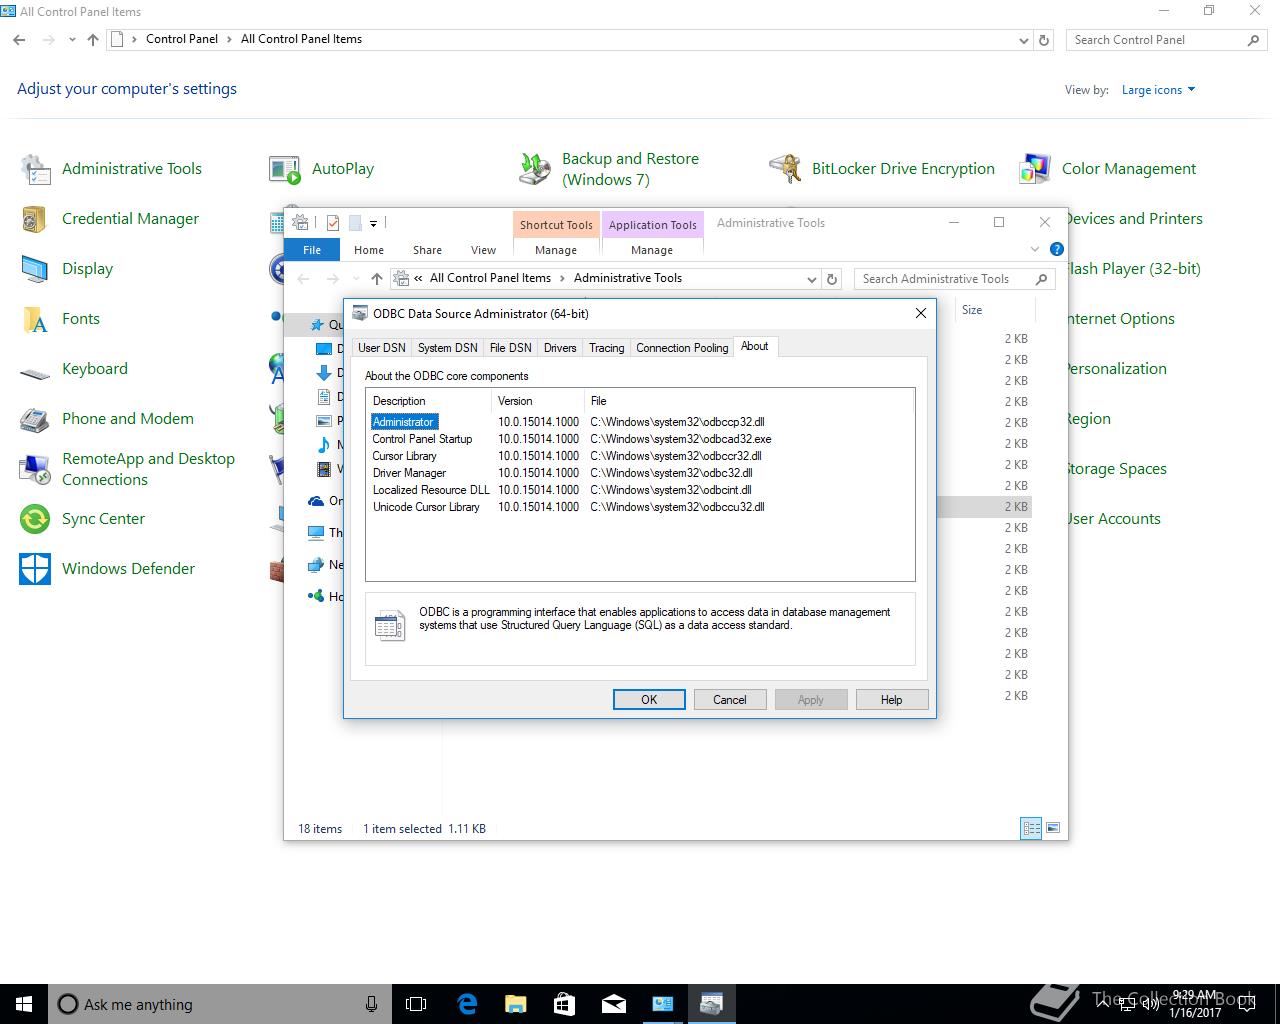Expand Administrative Tools address bar dropdown
1280x1024 pixels.
(x=811, y=279)
